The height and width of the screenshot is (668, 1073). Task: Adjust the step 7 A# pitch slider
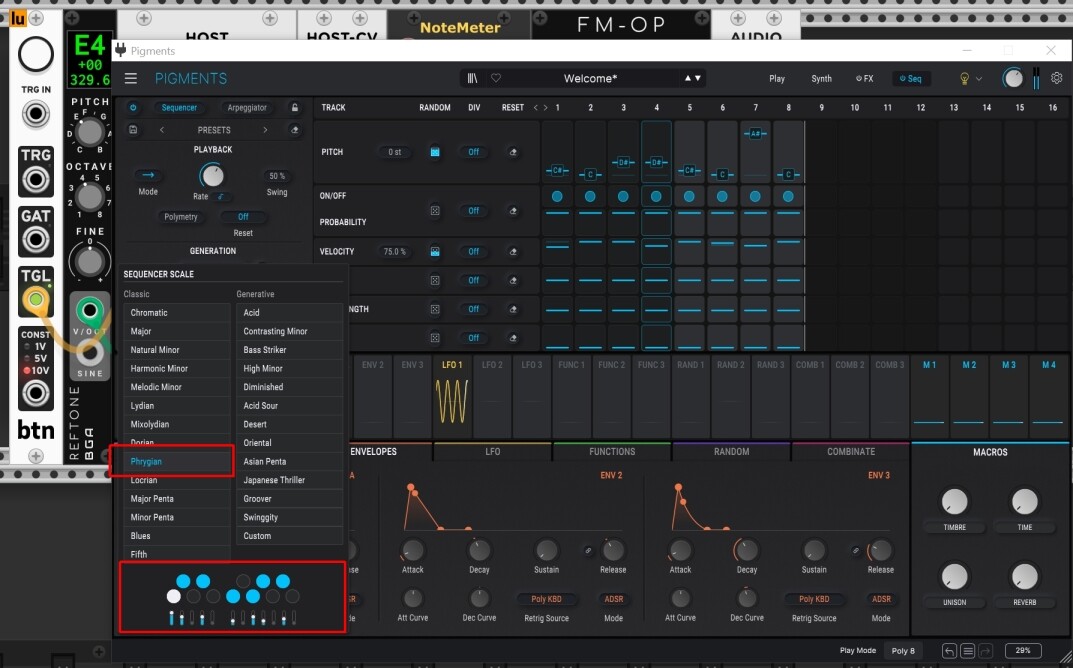point(755,133)
